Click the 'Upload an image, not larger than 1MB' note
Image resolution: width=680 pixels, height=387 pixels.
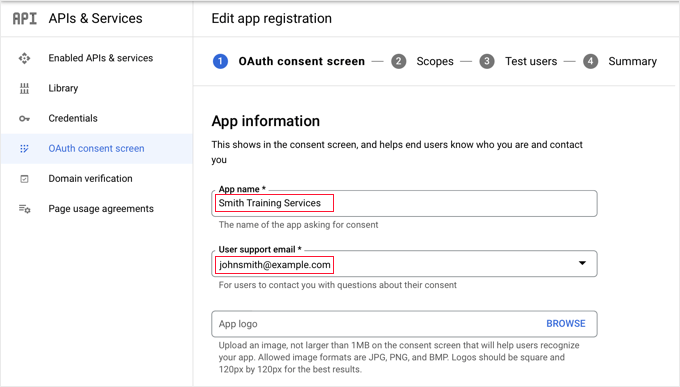tap(399, 357)
